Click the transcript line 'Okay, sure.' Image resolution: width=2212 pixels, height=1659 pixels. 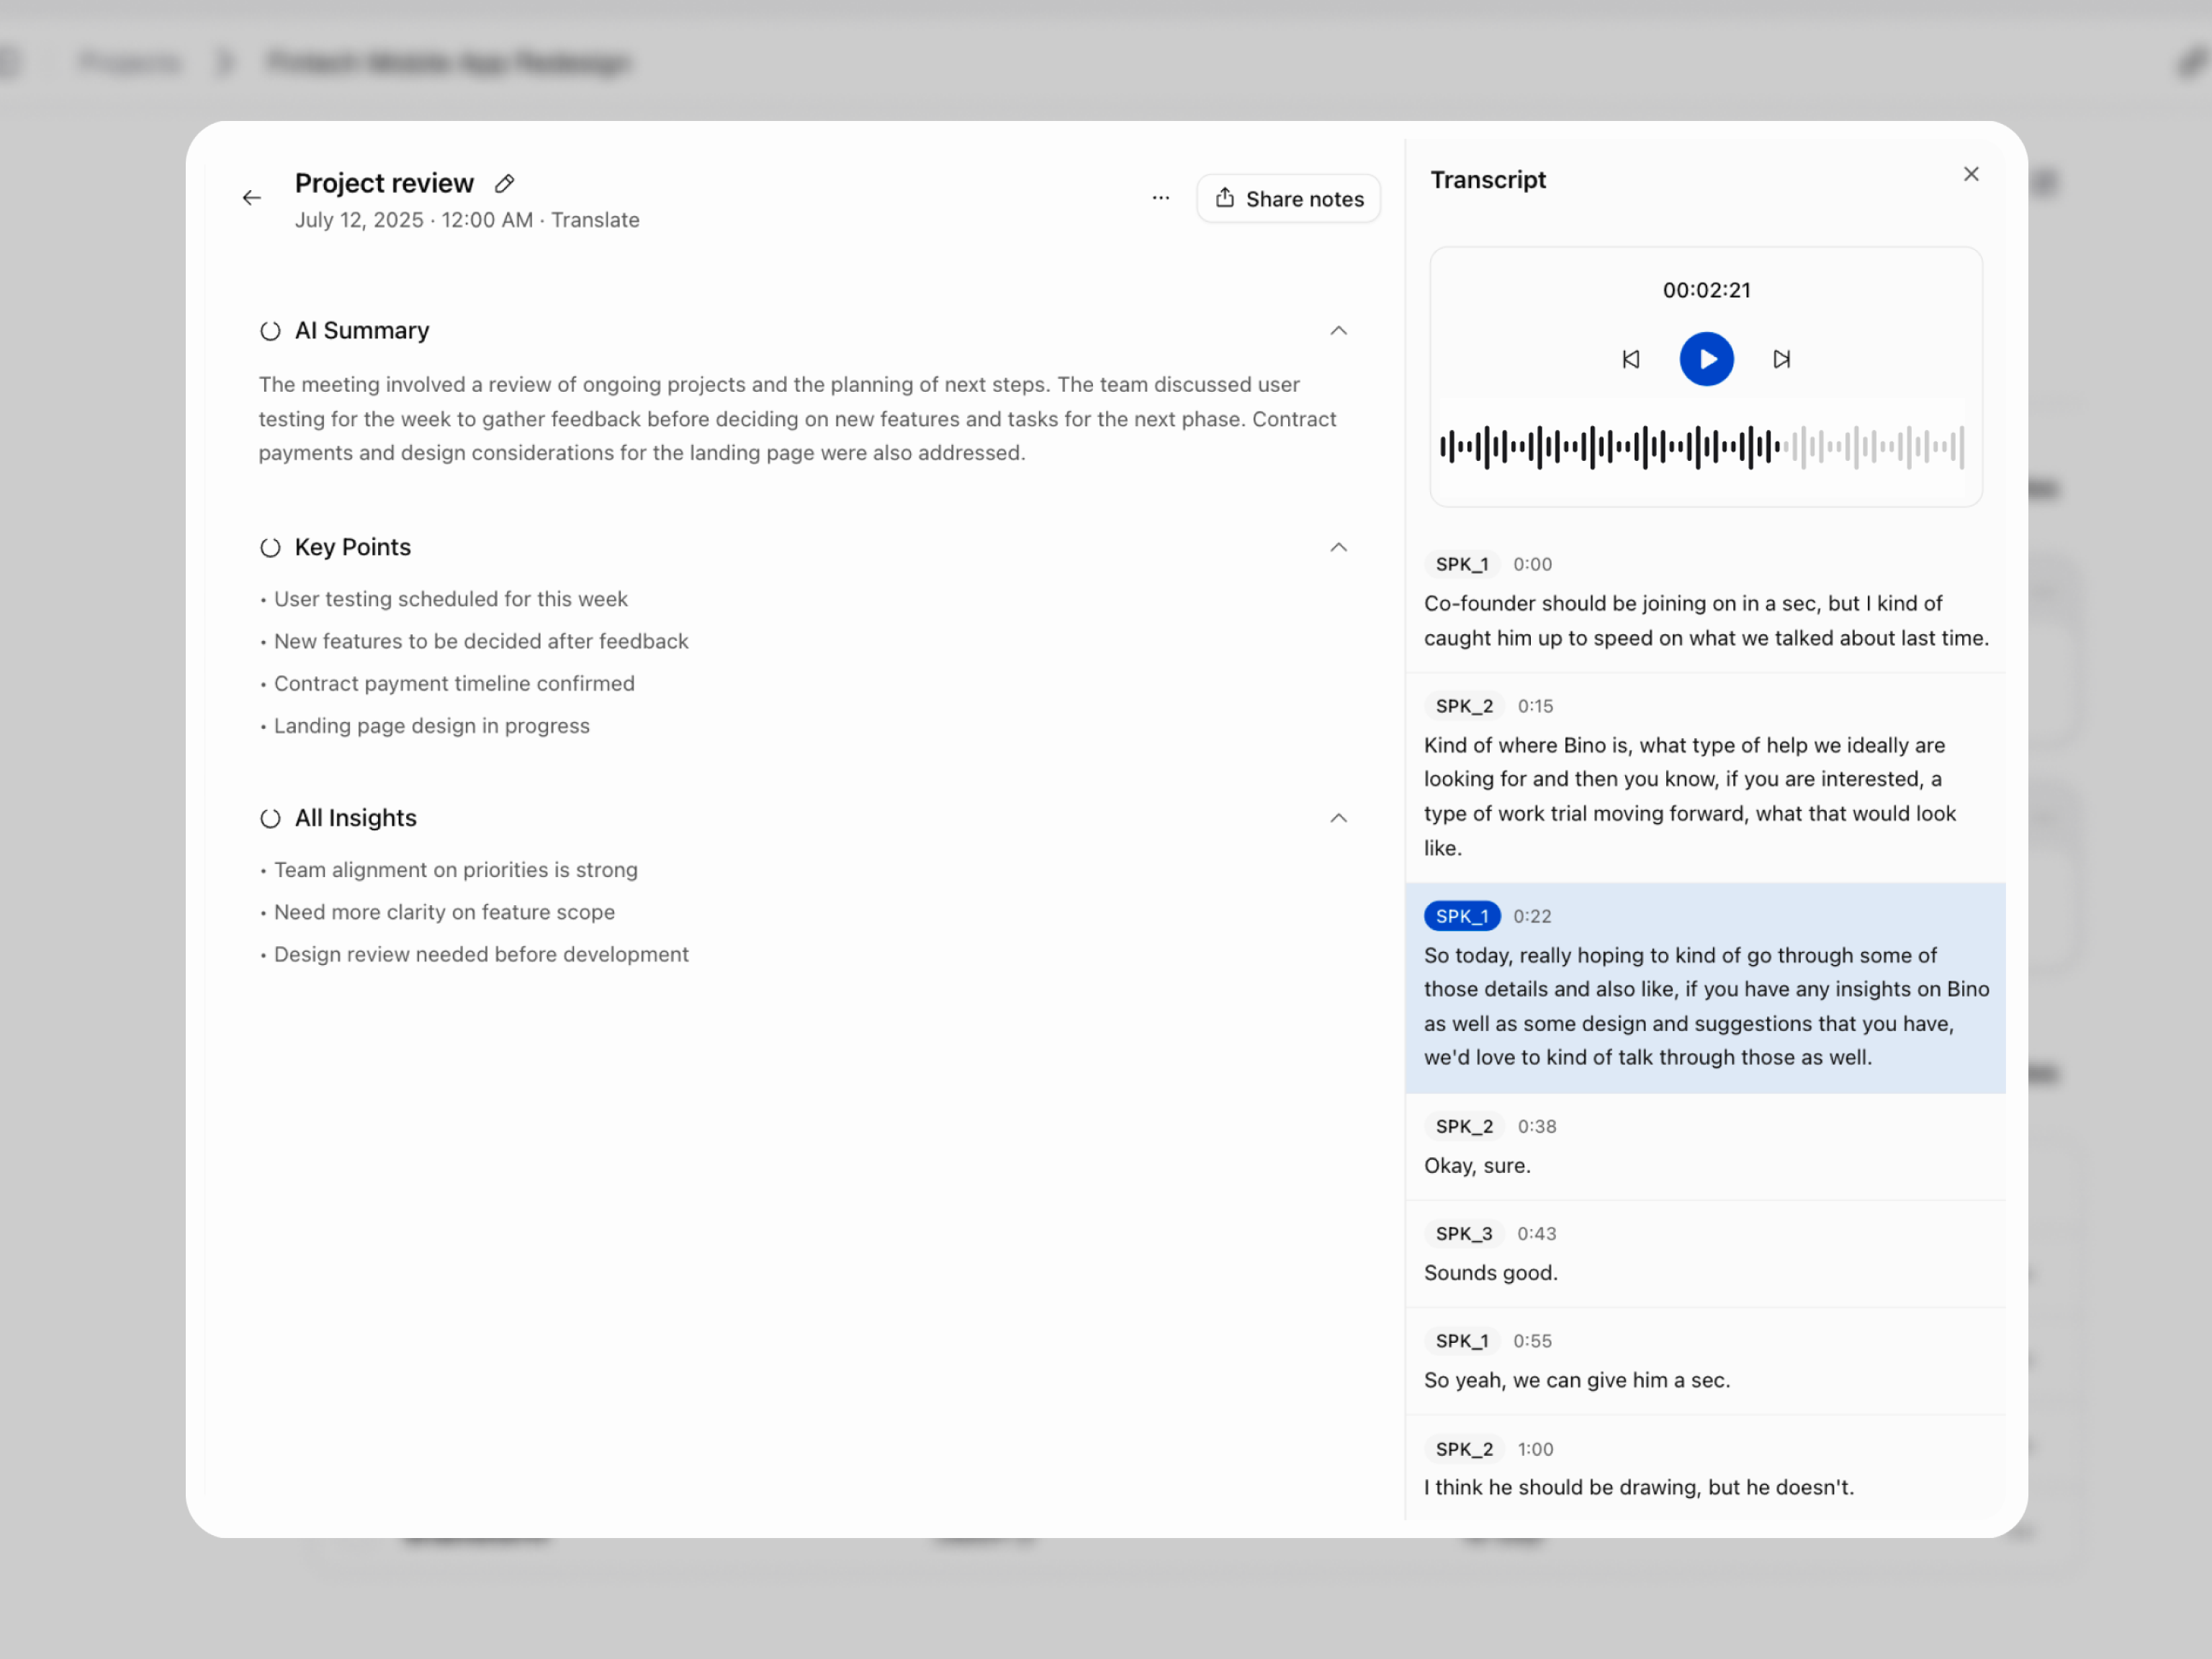1477,1166
